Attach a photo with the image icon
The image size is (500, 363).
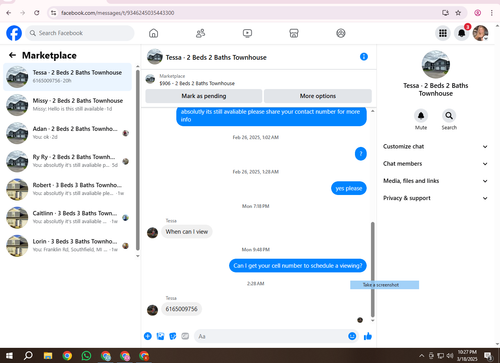point(160,336)
